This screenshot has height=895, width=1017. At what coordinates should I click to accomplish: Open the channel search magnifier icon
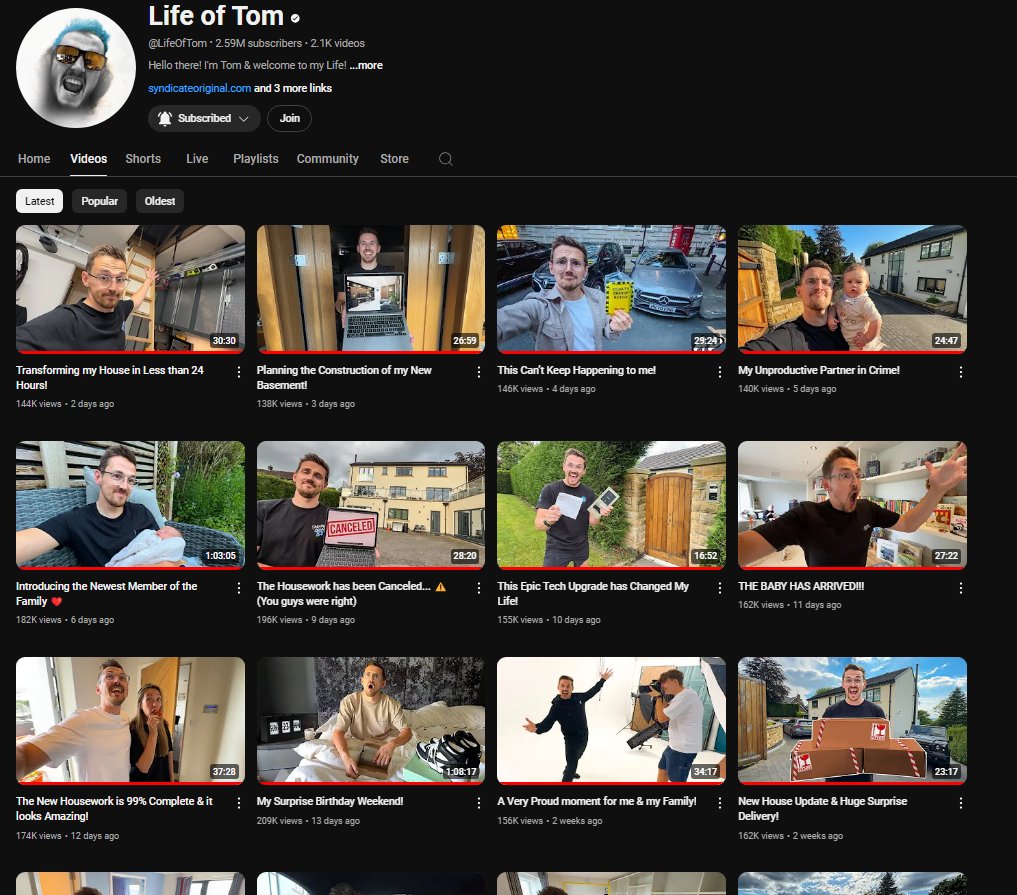pos(446,159)
